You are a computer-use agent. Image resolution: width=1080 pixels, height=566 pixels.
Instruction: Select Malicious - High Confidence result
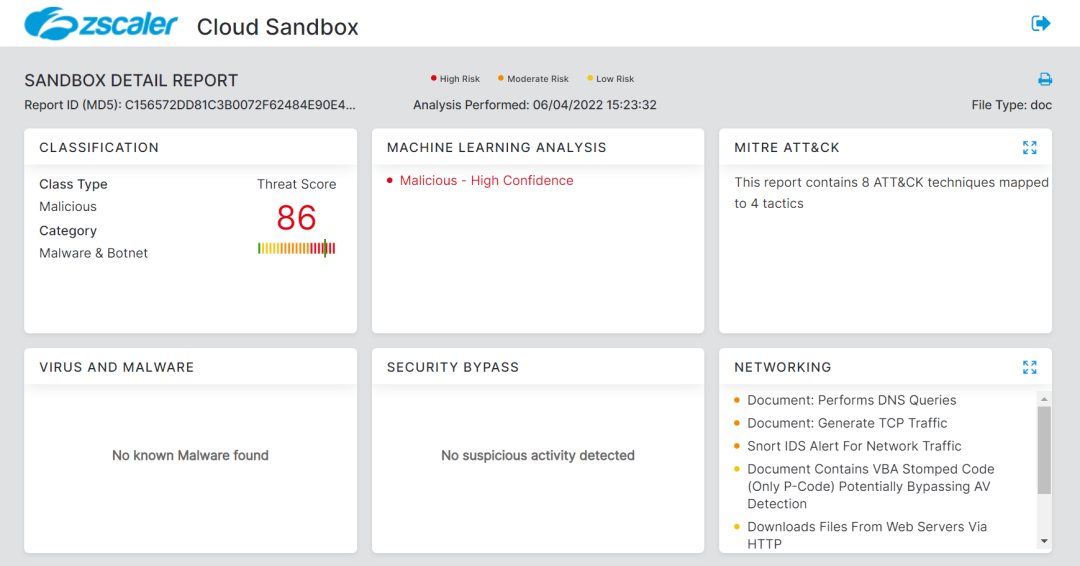[x=486, y=181]
